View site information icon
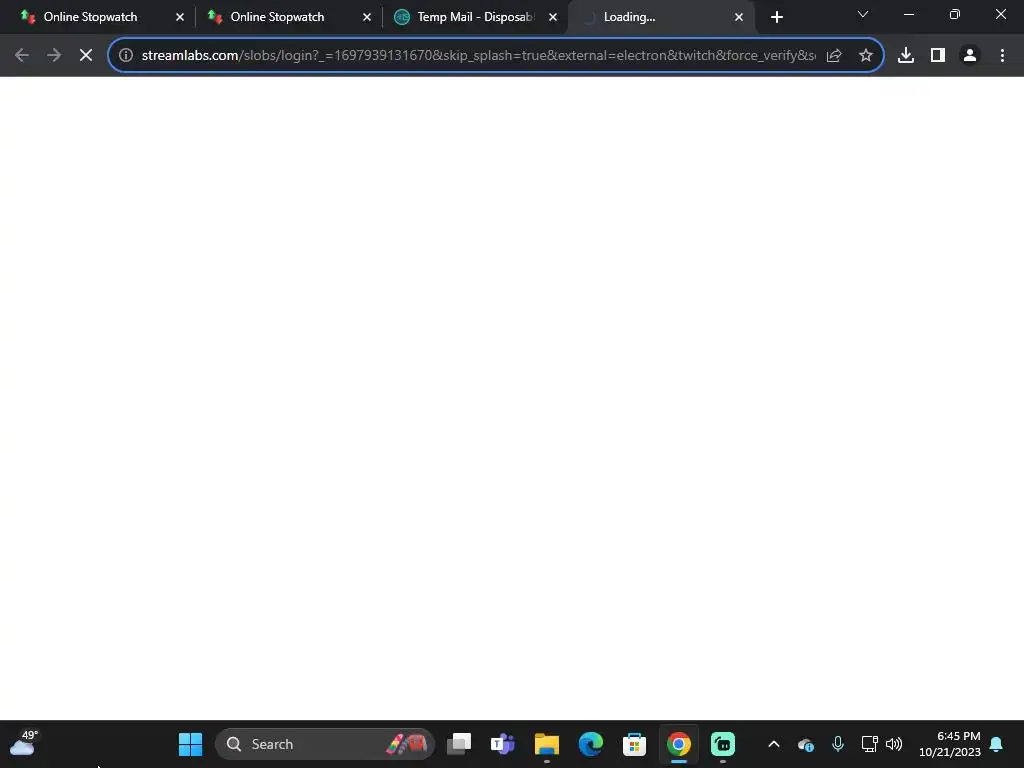 click(x=126, y=56)
